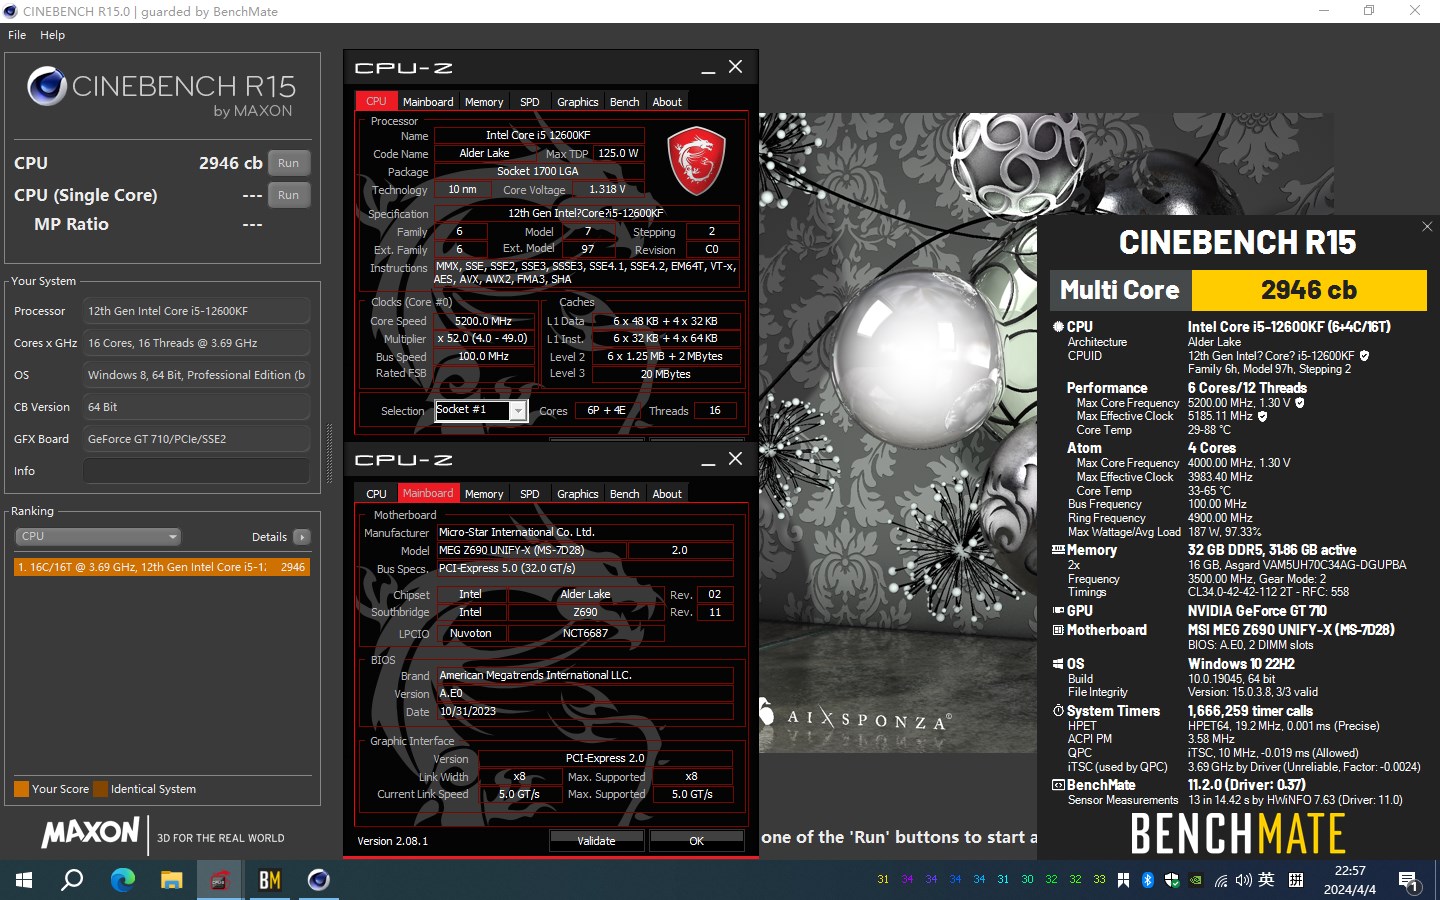Click the Info input field
This screenshot has width=1440, height=900.
tap(196, 471)
